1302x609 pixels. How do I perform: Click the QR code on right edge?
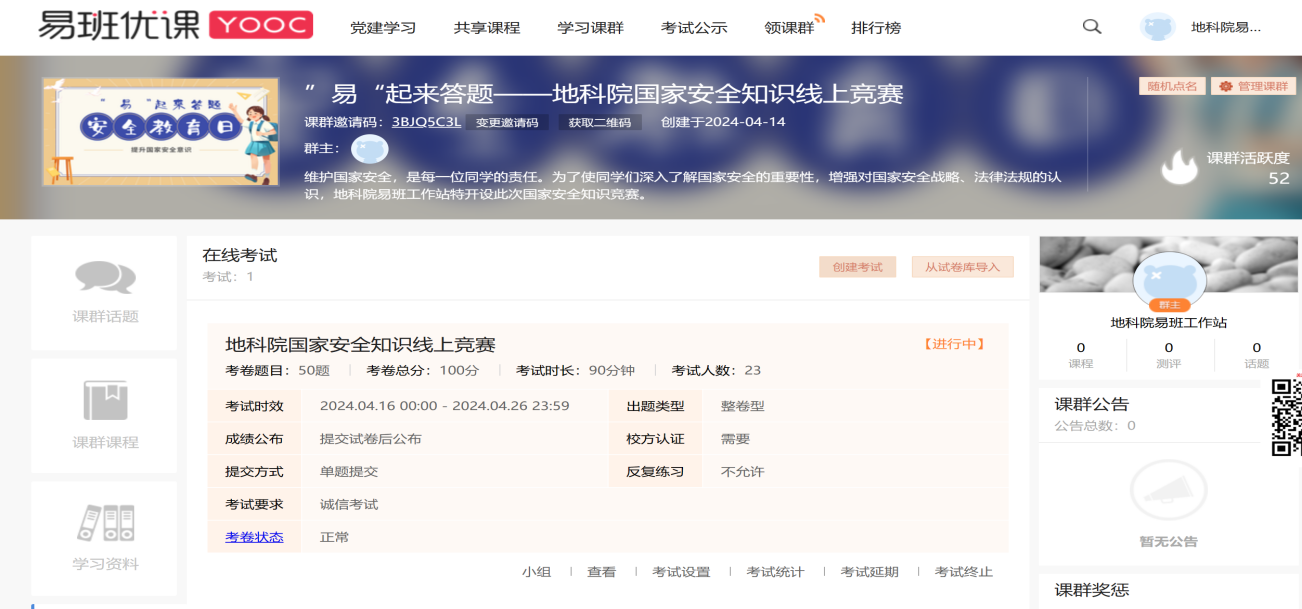coord(1285,416)
